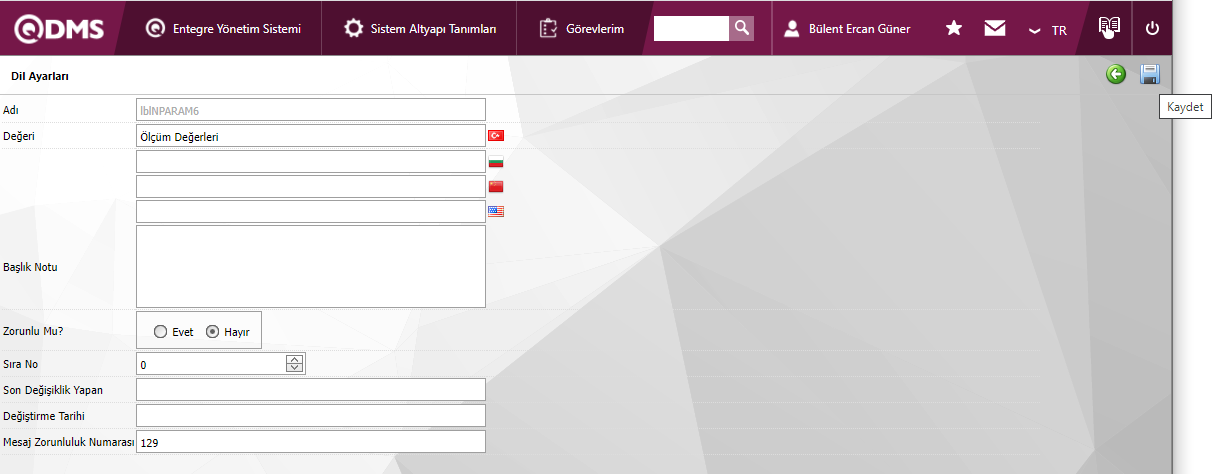1215x474 pixels.
Task: Click the green back arrow icon
Action: click(x=1116, y=75)
